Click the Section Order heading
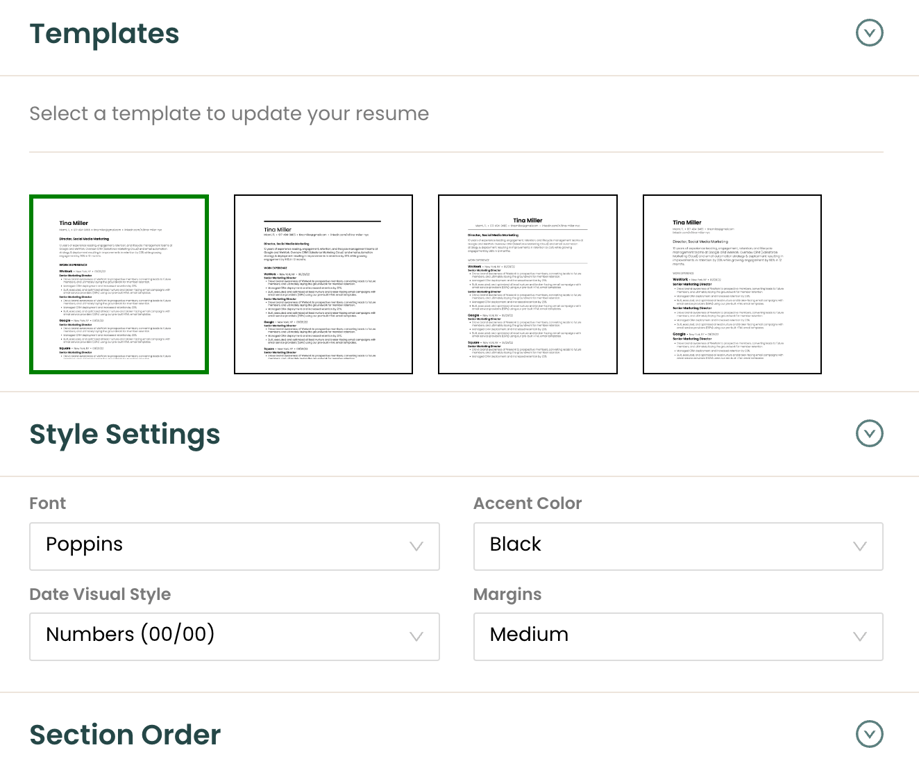Viewport: 919px width, 768px height. click(125, 735)
